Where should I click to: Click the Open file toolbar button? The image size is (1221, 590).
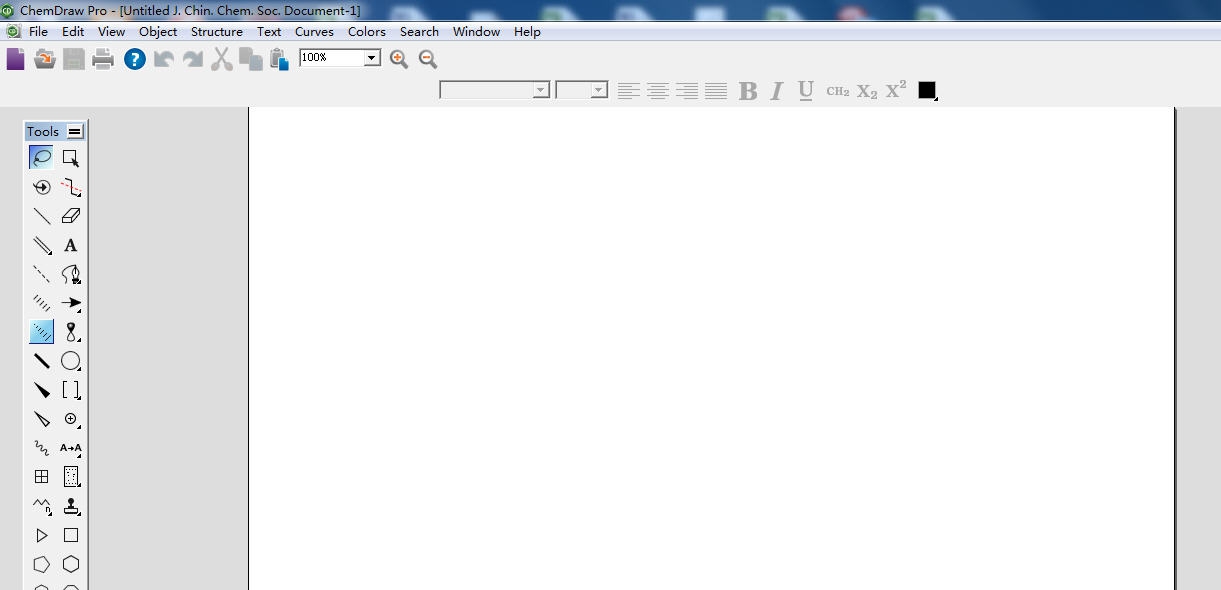[45, 59]
